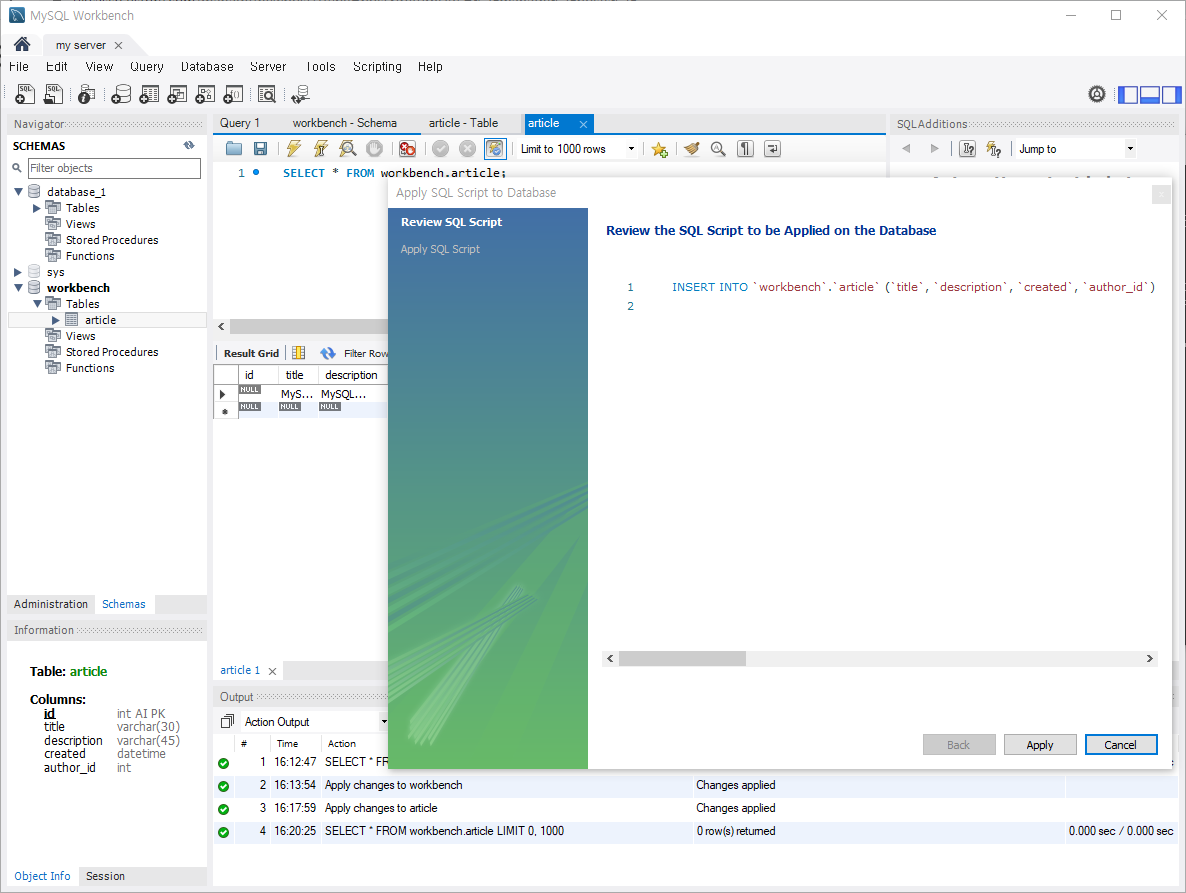Collapse Tables under workbench schema

click(36, 303)
